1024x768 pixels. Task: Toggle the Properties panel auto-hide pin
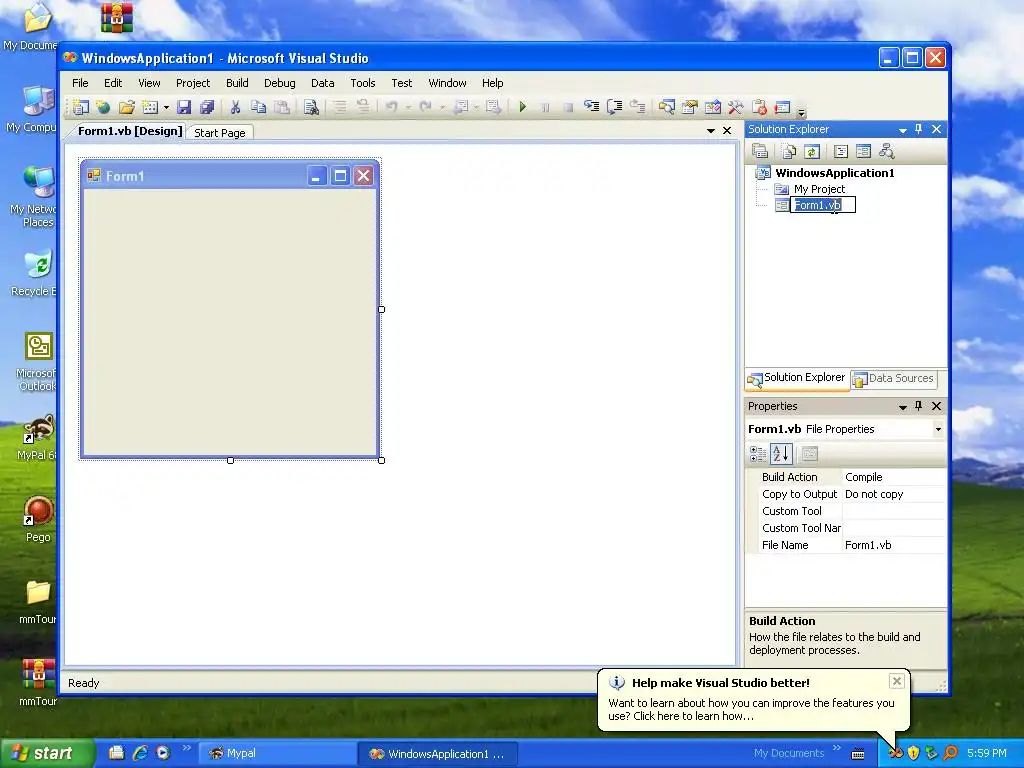(919, 406)
